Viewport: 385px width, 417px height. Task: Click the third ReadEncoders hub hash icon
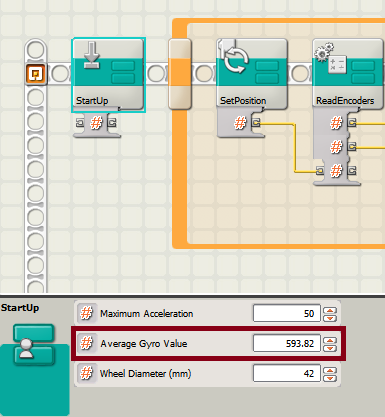(336, 171)
